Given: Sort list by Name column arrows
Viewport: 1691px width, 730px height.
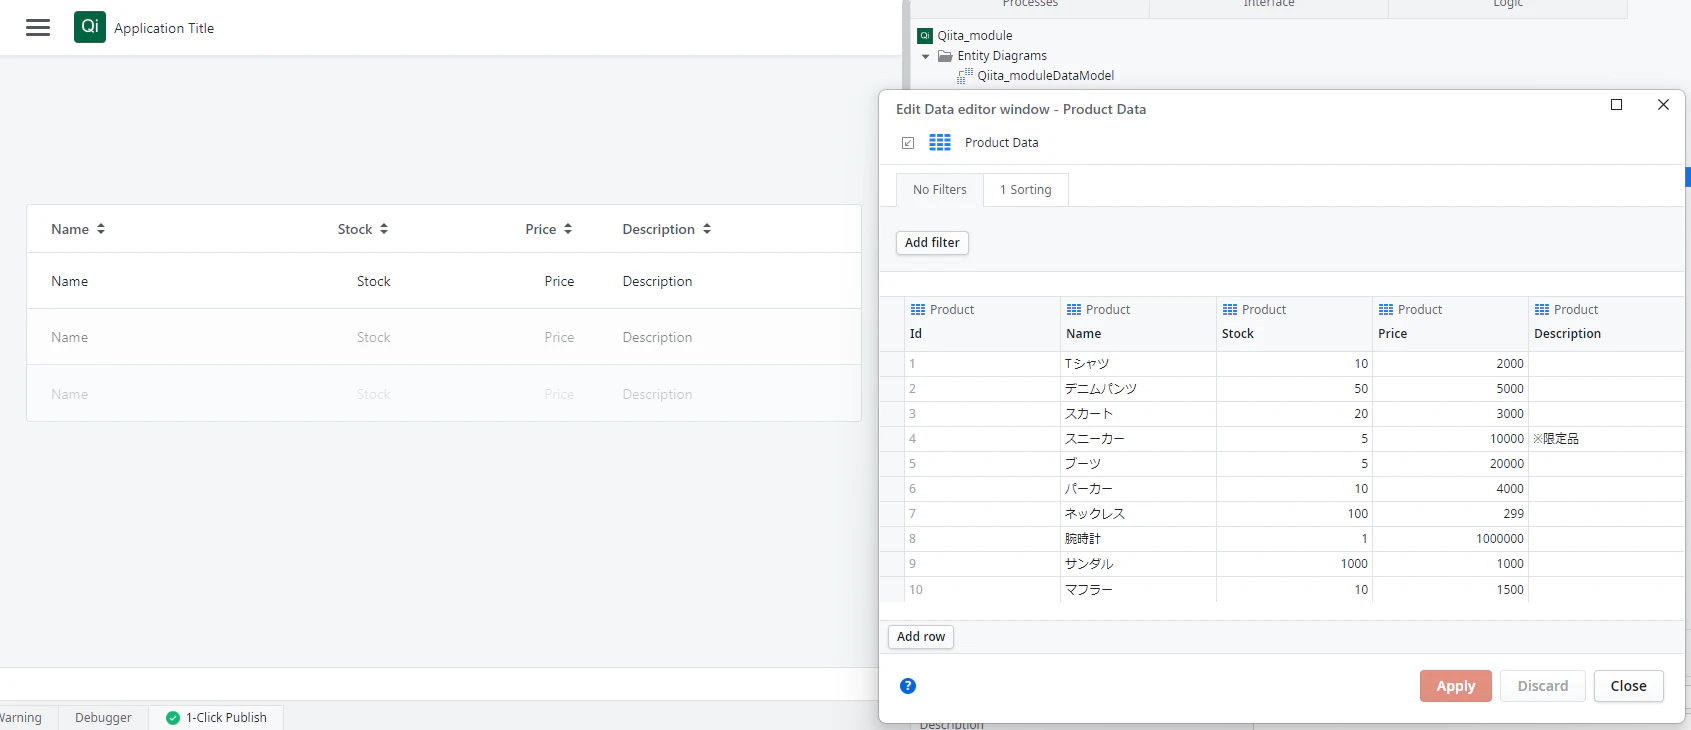Looking at the screenshot, I should point(101,229).
